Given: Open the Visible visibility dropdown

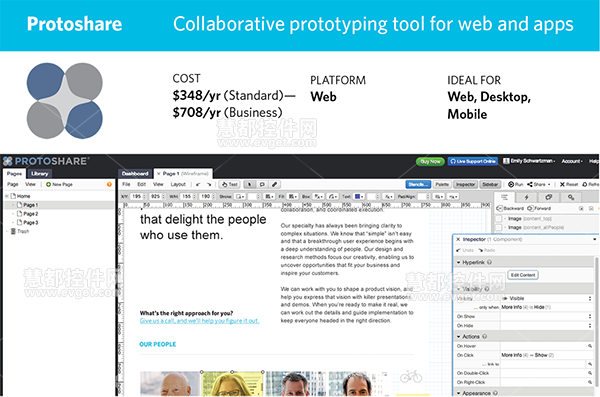Looking at the screenshot, I should coord(546,298).
